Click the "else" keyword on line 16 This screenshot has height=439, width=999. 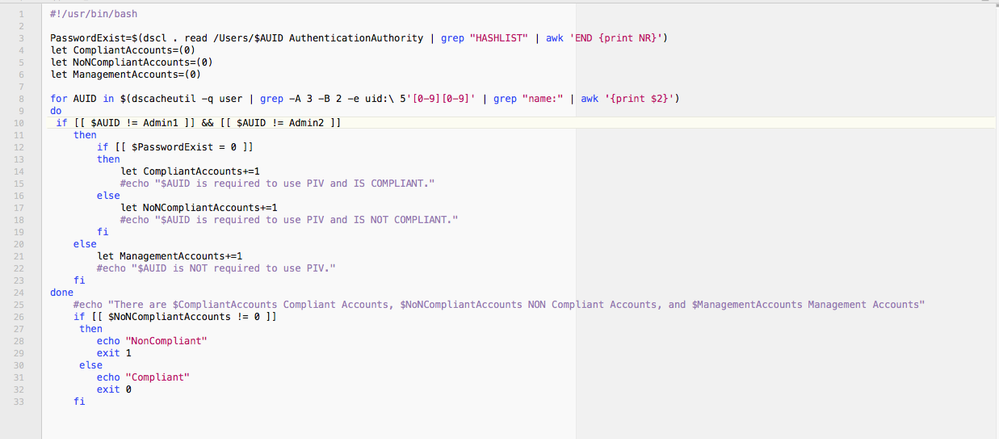[x=108, y=196]
